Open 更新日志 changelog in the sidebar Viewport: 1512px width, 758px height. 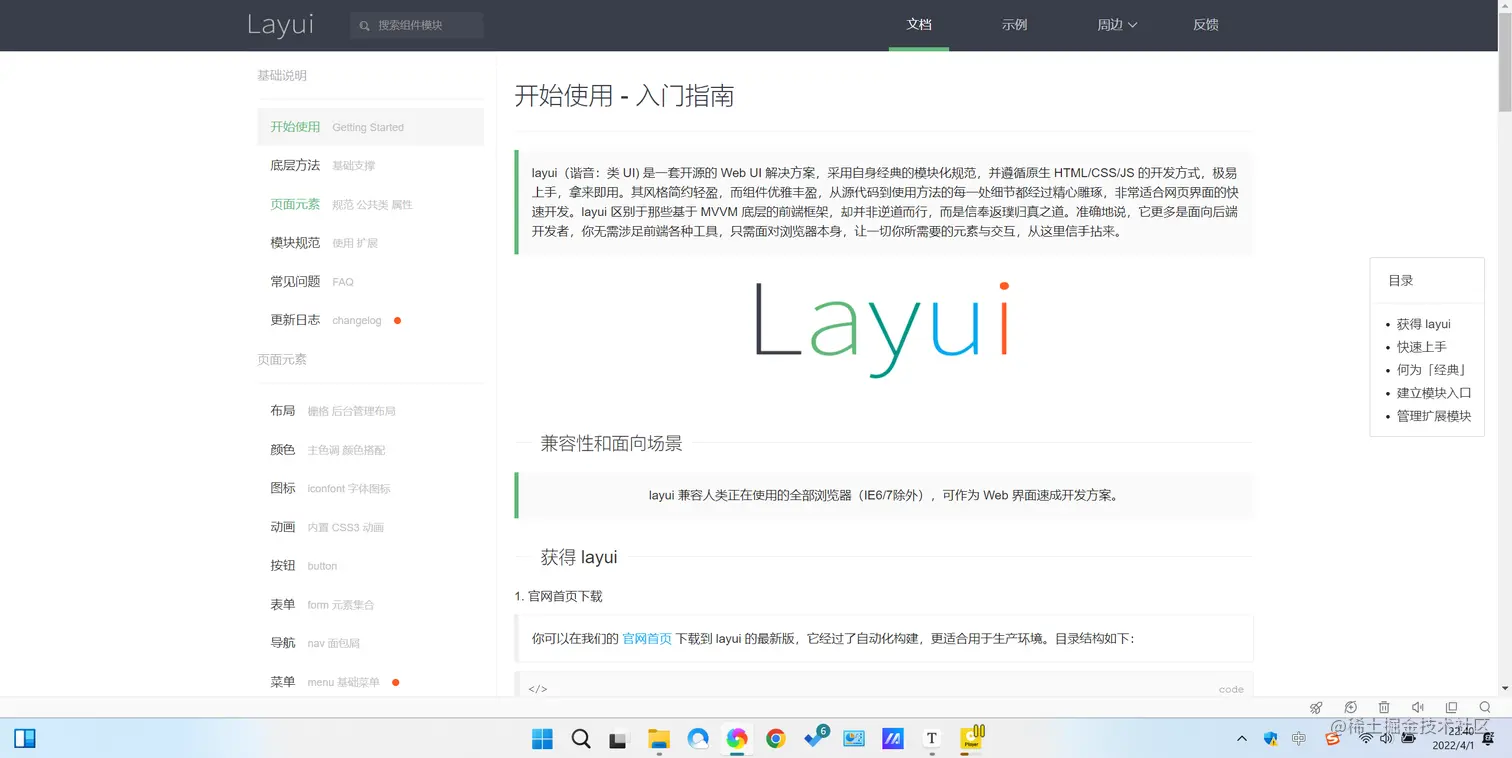(x=370, y=320)
